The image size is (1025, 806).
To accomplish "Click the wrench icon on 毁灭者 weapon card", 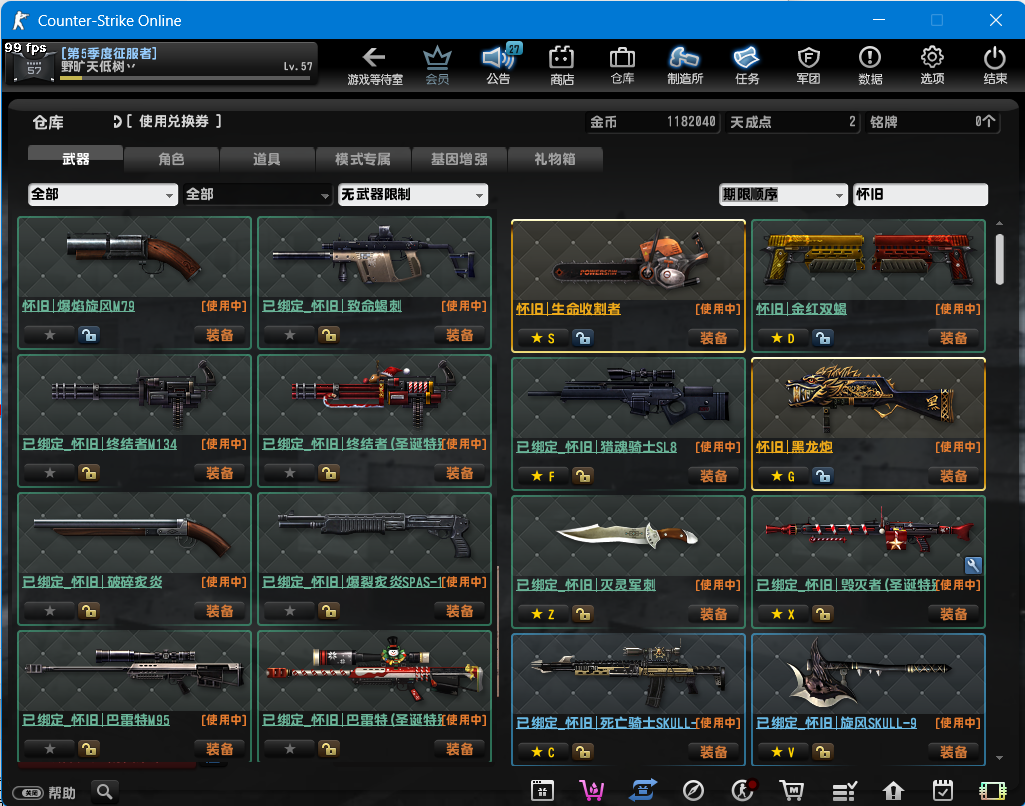I will [x=973, y=565].
